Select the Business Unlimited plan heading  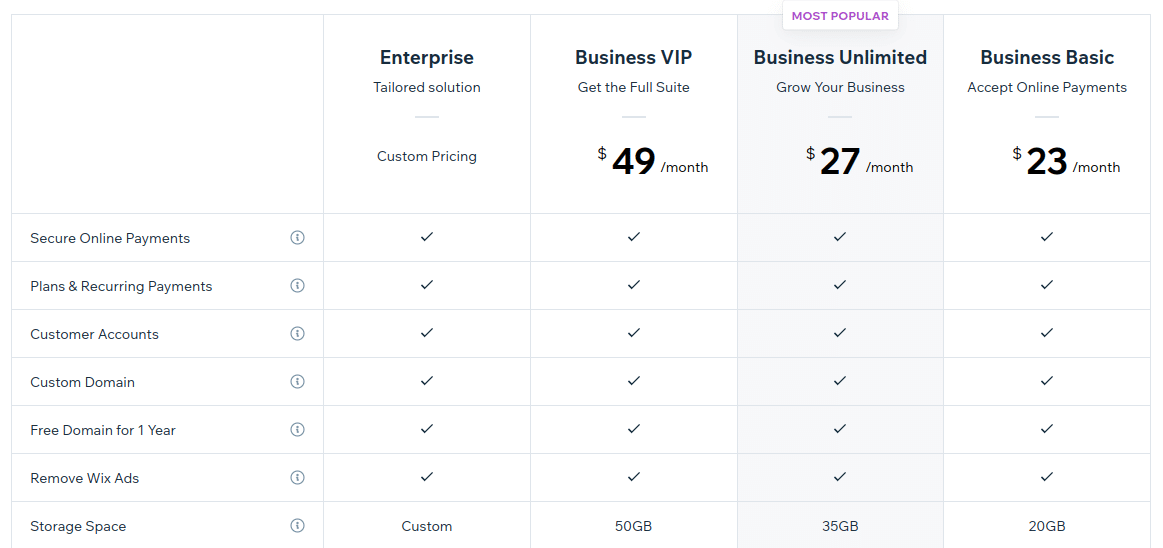(x=840, y=57)
